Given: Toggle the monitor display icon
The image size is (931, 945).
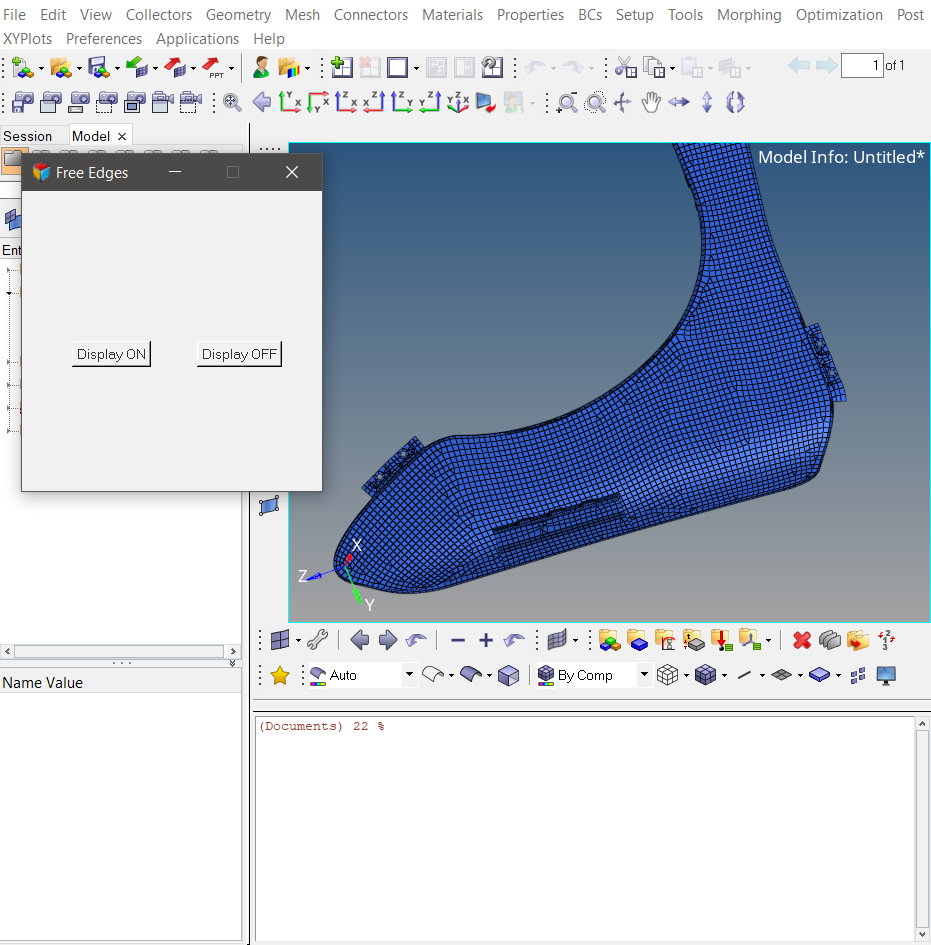Looking at the screenshot, I should coord(886,676).
